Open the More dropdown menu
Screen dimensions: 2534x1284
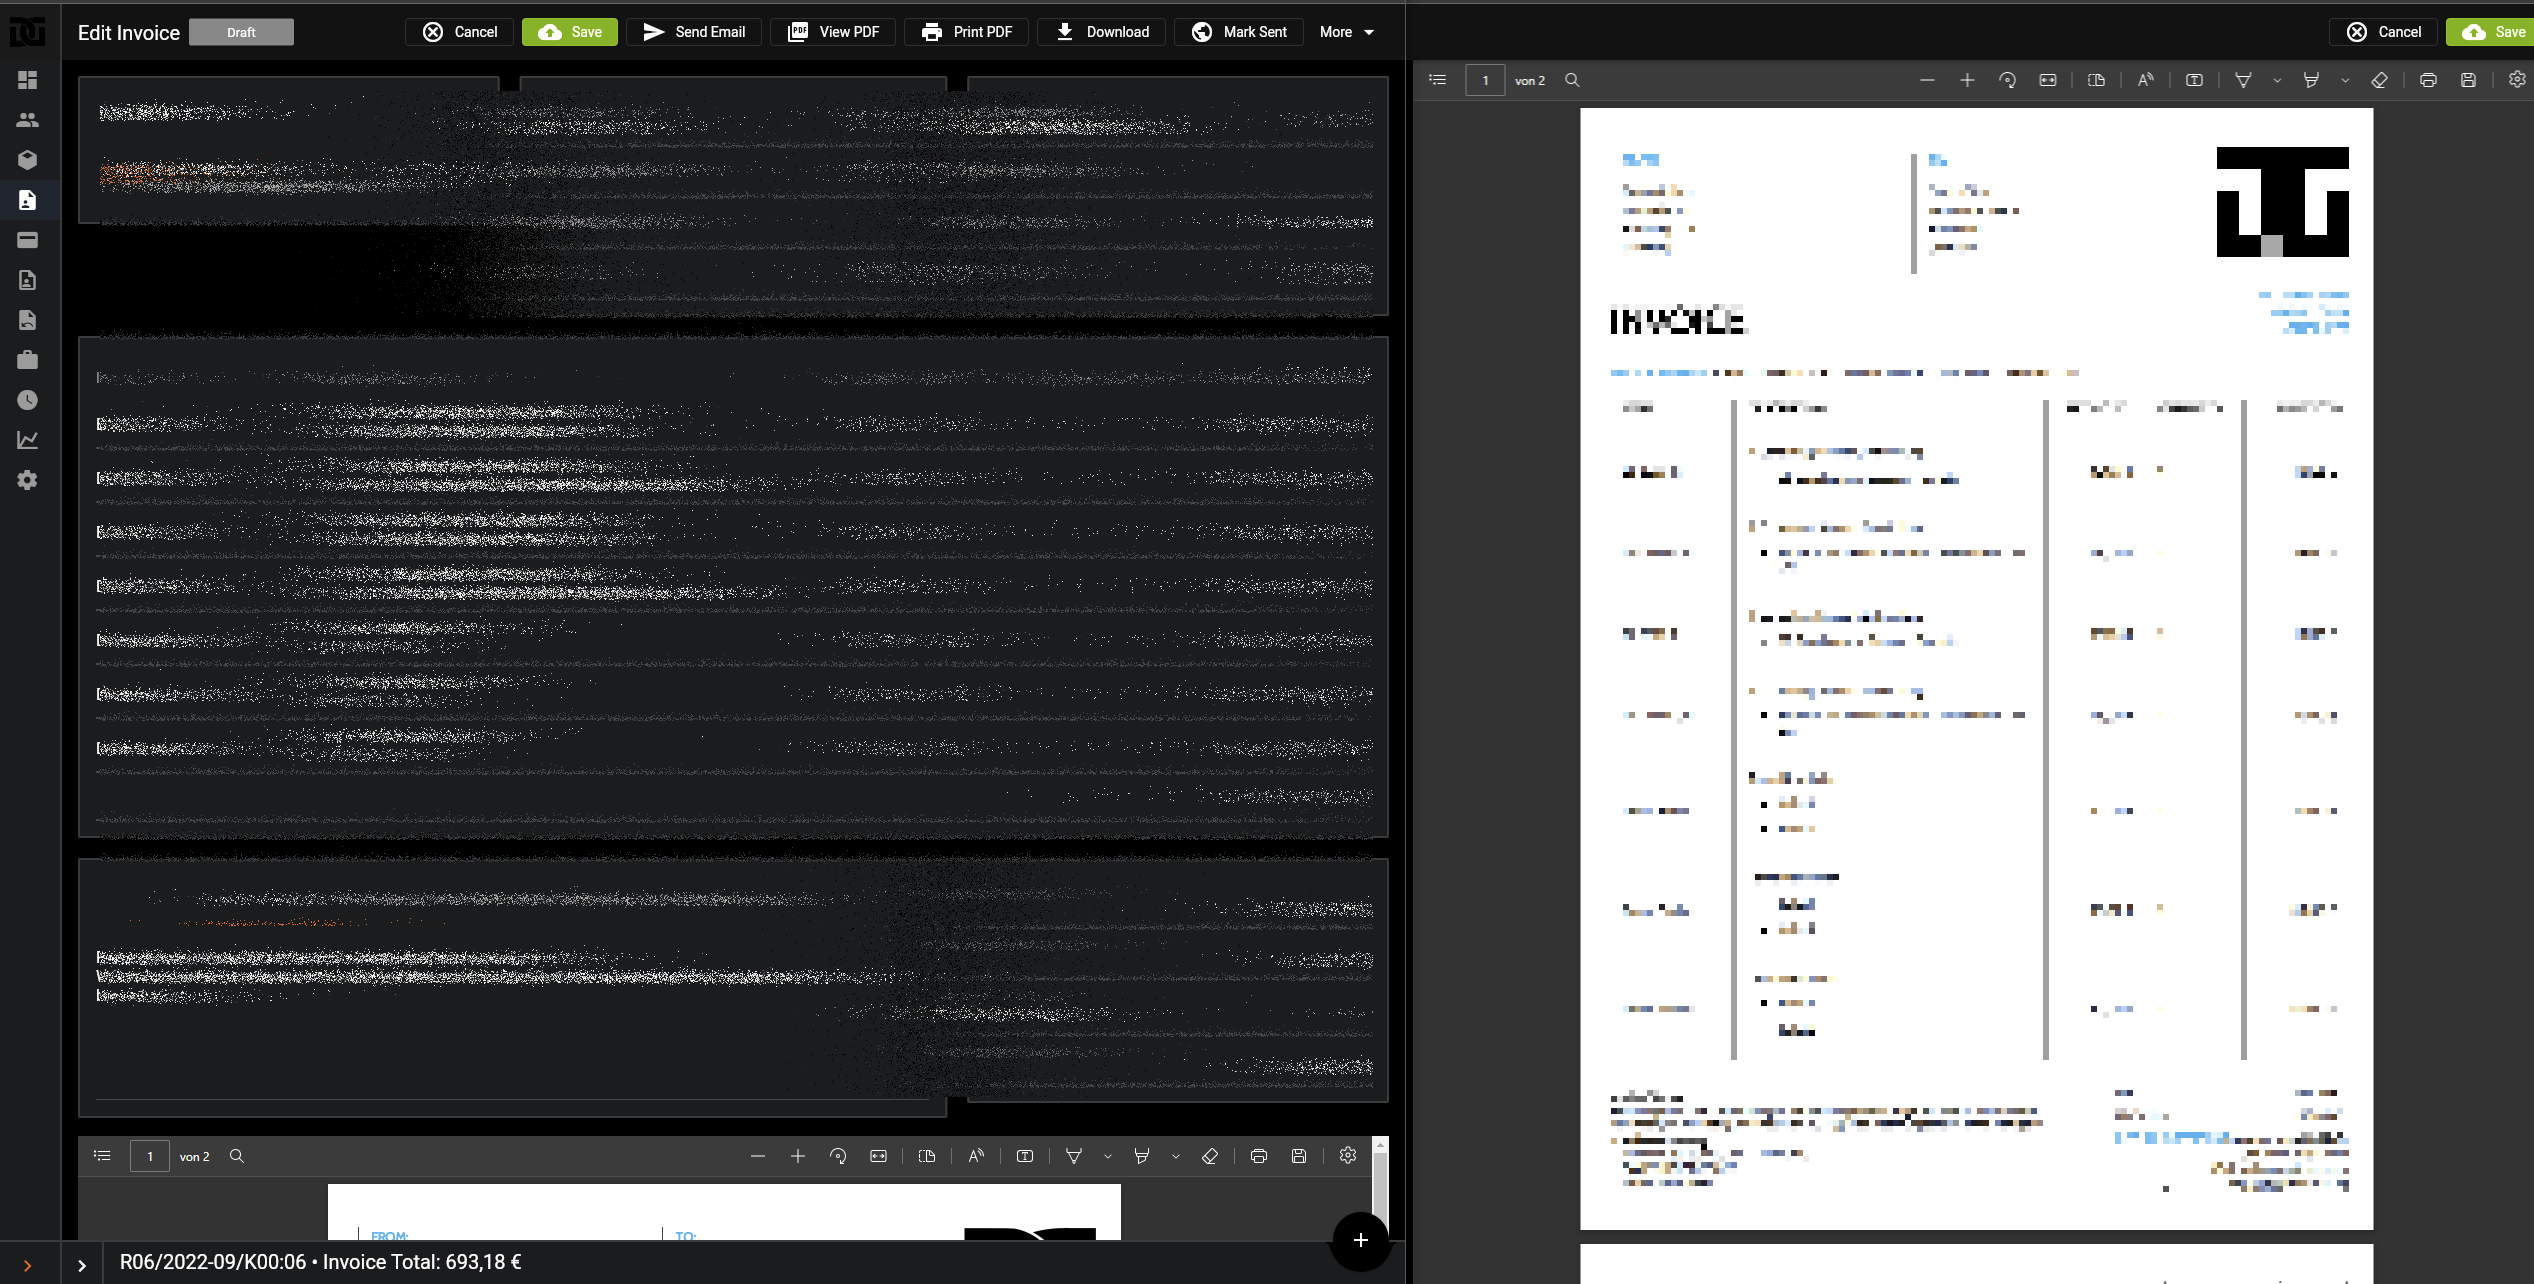1345,31
